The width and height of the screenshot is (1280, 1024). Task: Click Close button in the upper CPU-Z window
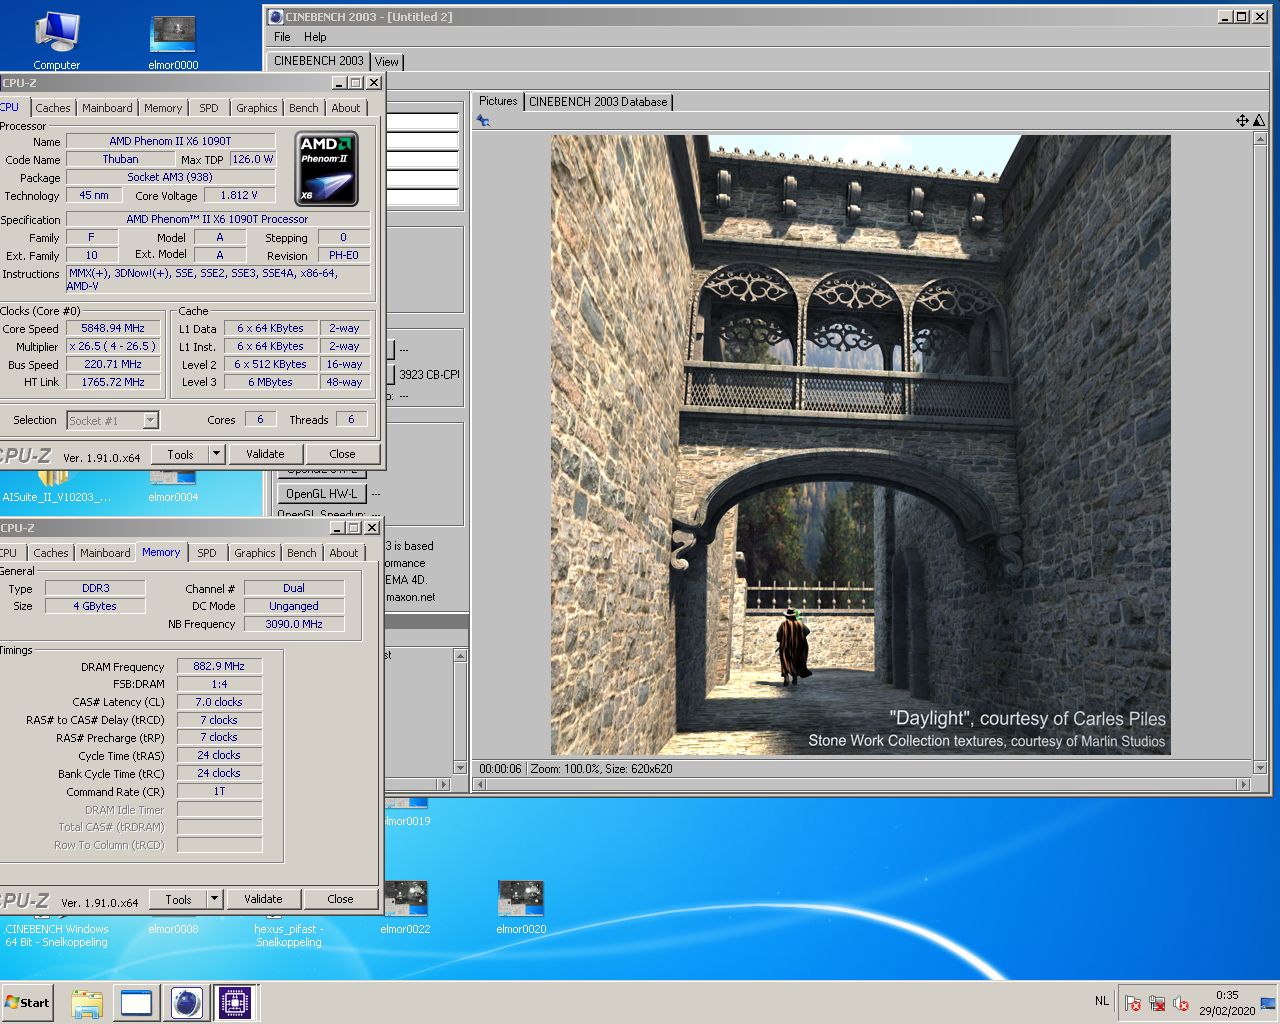click(x=342, y=454)
